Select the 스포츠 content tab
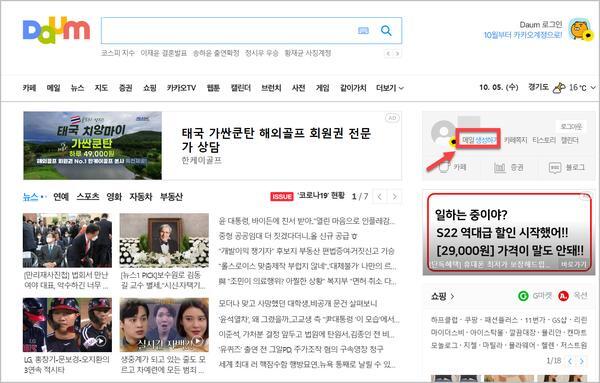Viewport: 600px width, 383px height. pos(88,197)
